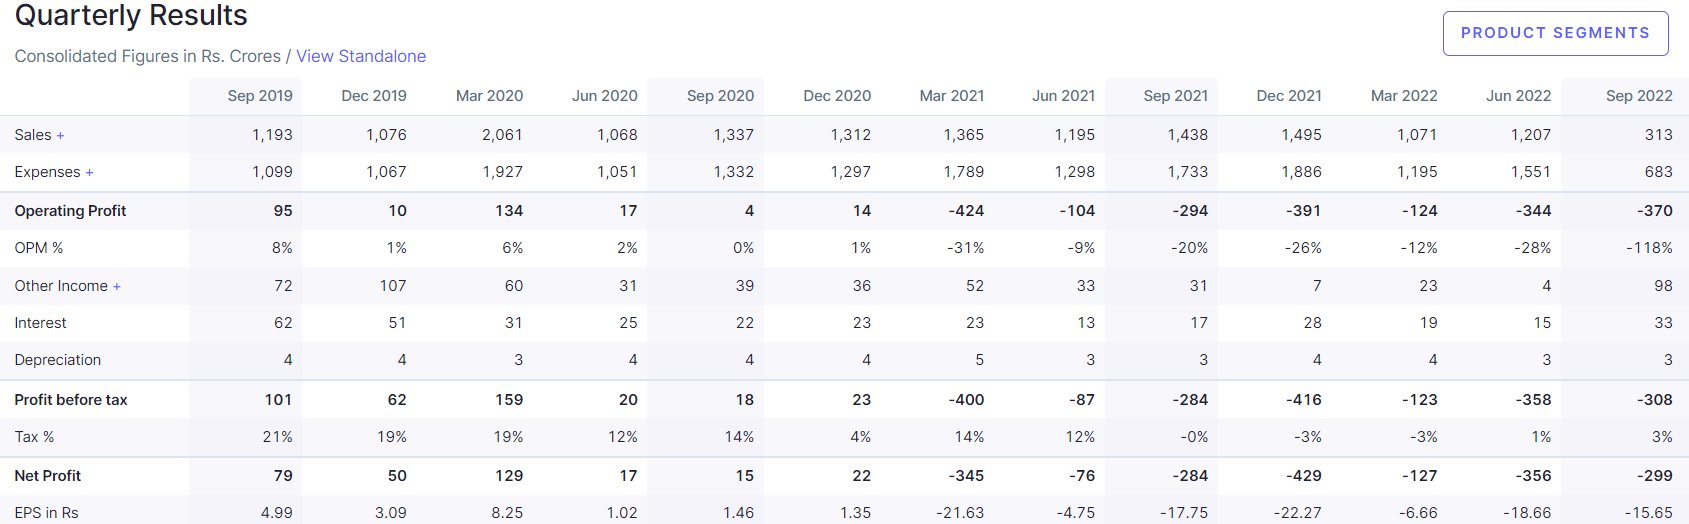Screen dimensions: 1689x524
Task: Select the Sep 2022 column header
Action: pyautogui.click(x=1639, y=96)
